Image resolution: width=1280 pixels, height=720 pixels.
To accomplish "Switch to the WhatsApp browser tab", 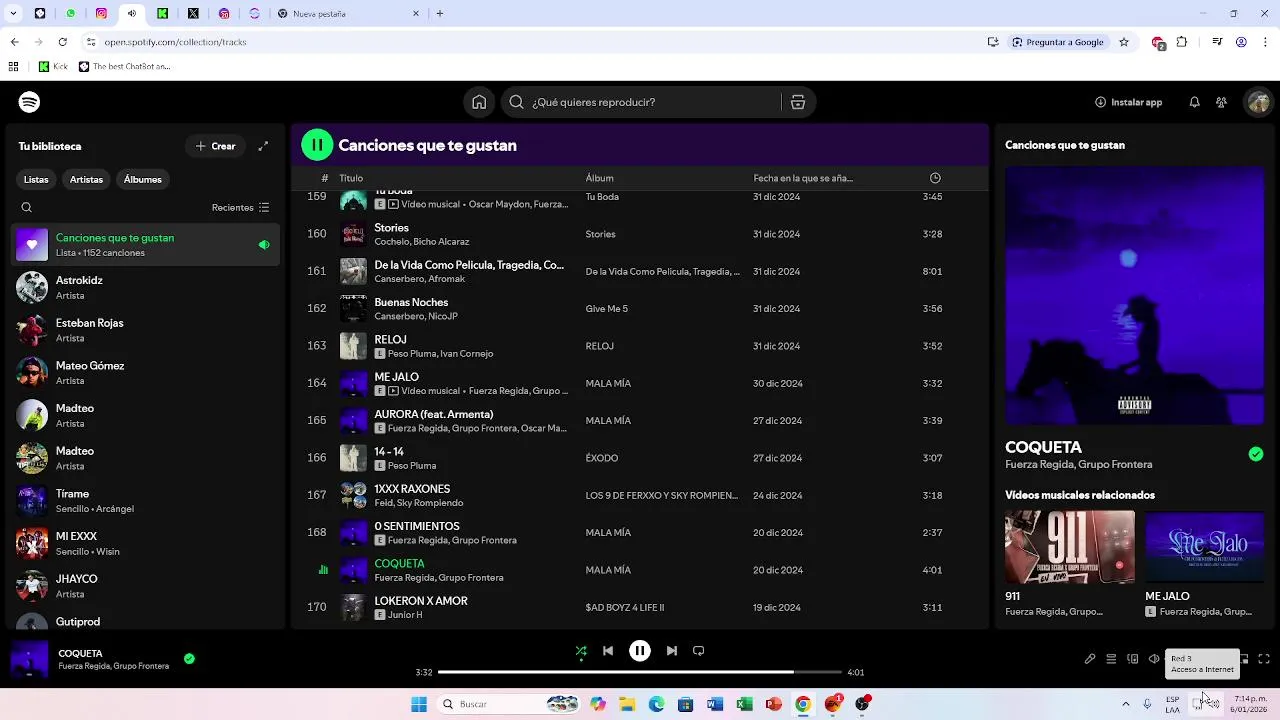I will 70,14.
